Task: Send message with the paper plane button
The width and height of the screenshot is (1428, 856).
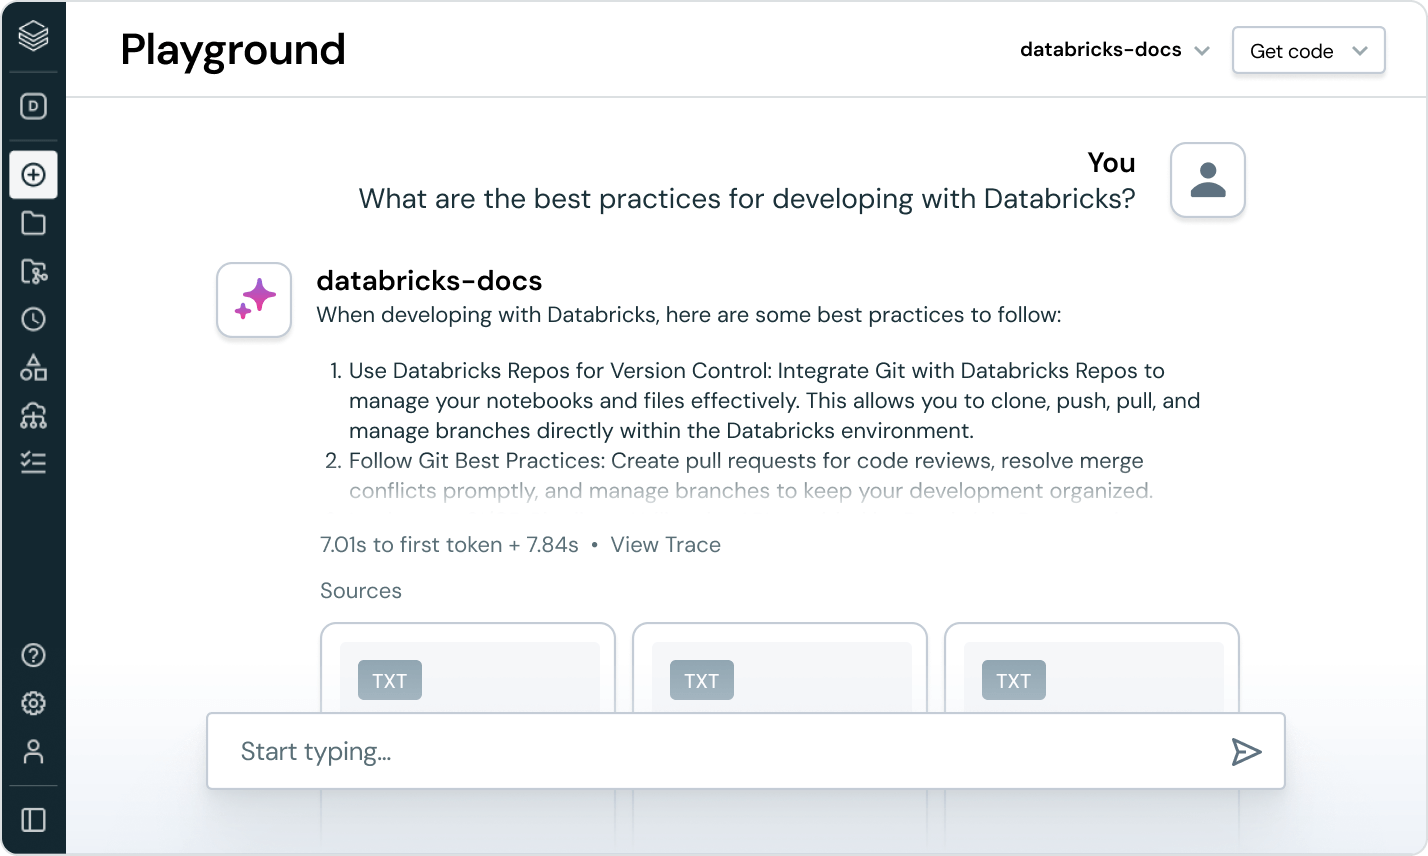Action: point(1246,752)
